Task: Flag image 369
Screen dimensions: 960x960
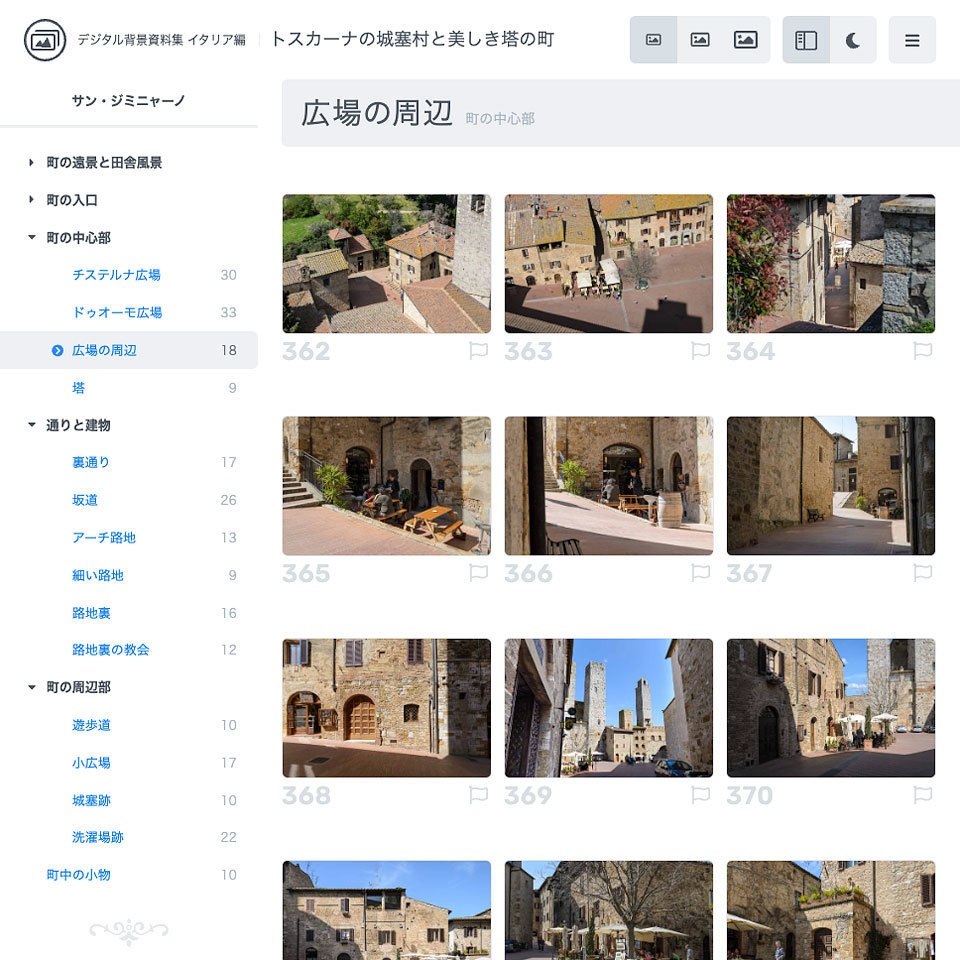Action: (x=700, y=795)
